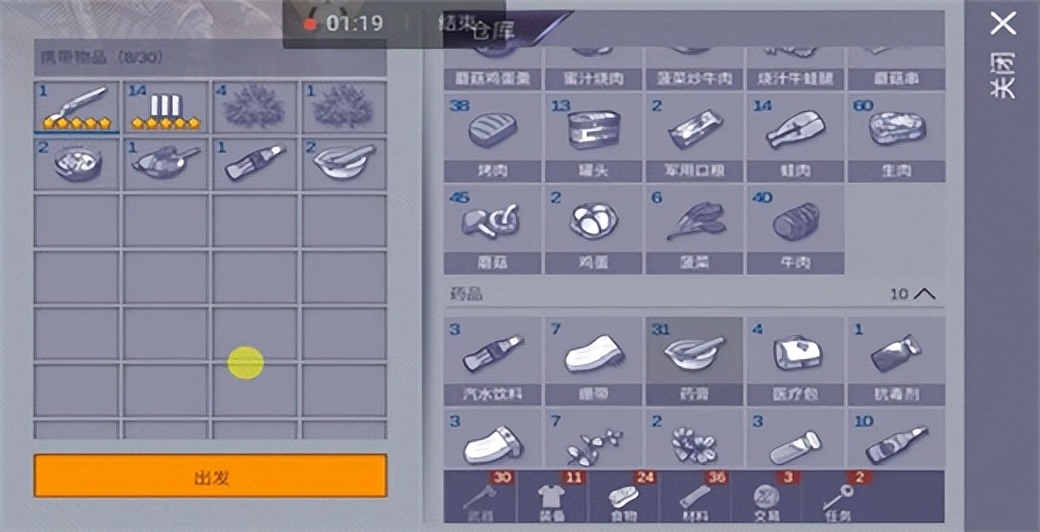Choose the 抗毒剂 antidote vial
1040x532 pixels.
[x=896, y=361]
